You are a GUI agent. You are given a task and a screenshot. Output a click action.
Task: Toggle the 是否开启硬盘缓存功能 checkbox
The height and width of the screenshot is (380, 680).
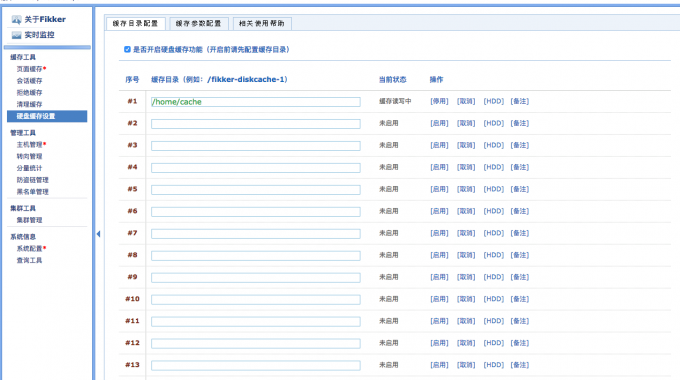[127, 49]
